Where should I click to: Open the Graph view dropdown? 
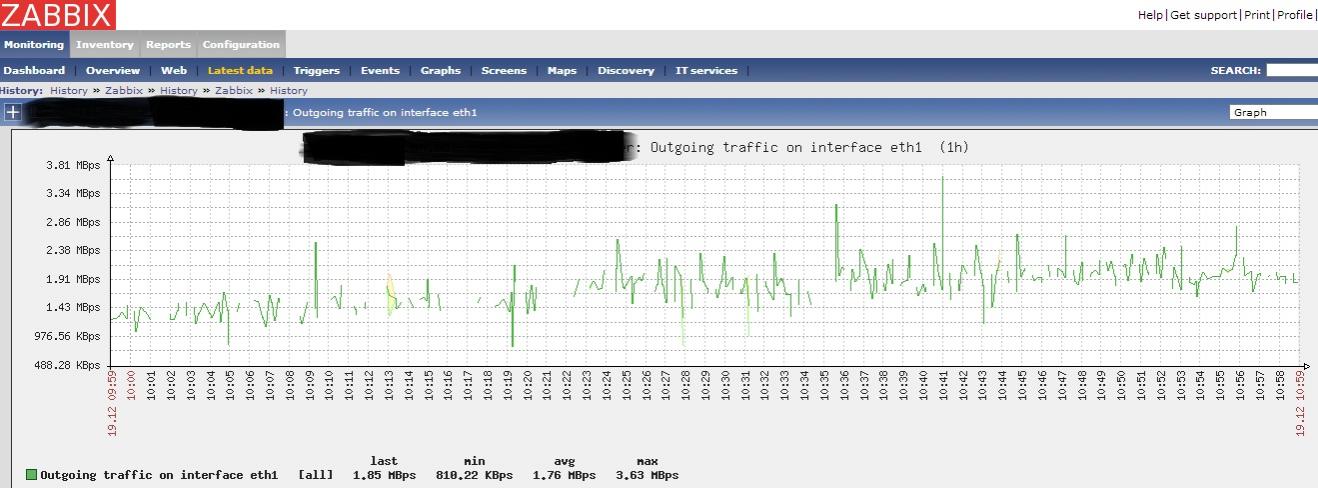(x=1274, y=112)
